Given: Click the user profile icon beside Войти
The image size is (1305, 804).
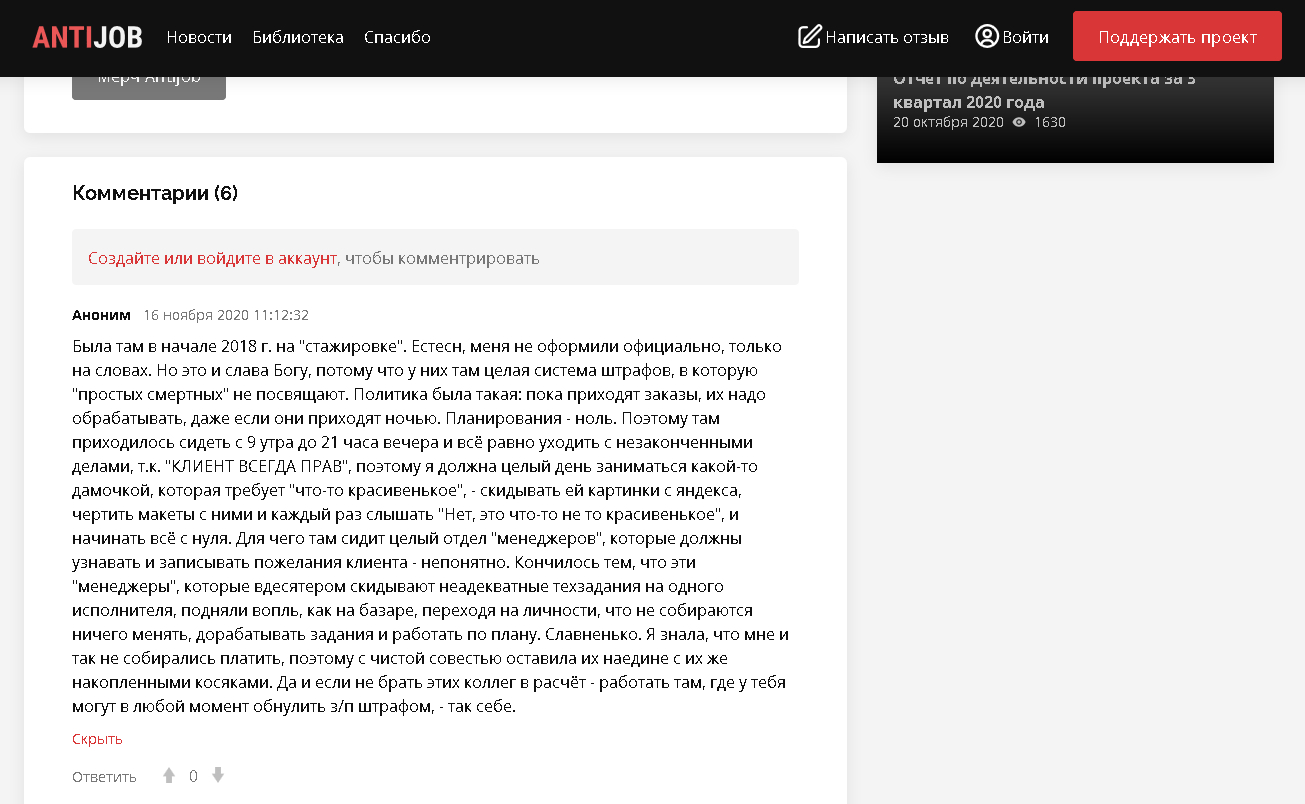Looking at the screenshot, I should click(986, 37).
